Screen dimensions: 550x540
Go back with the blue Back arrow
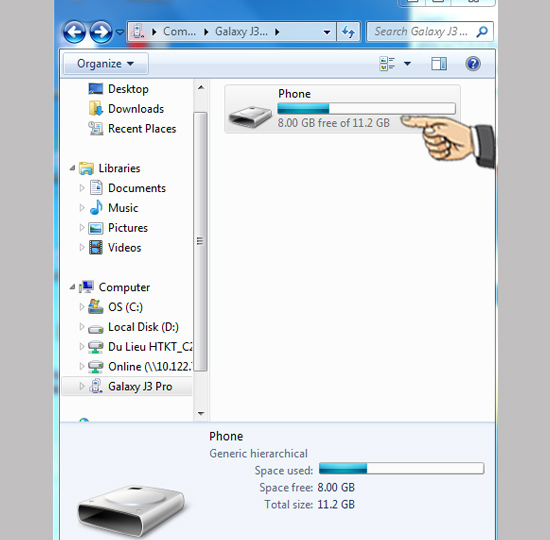[74, 32]
